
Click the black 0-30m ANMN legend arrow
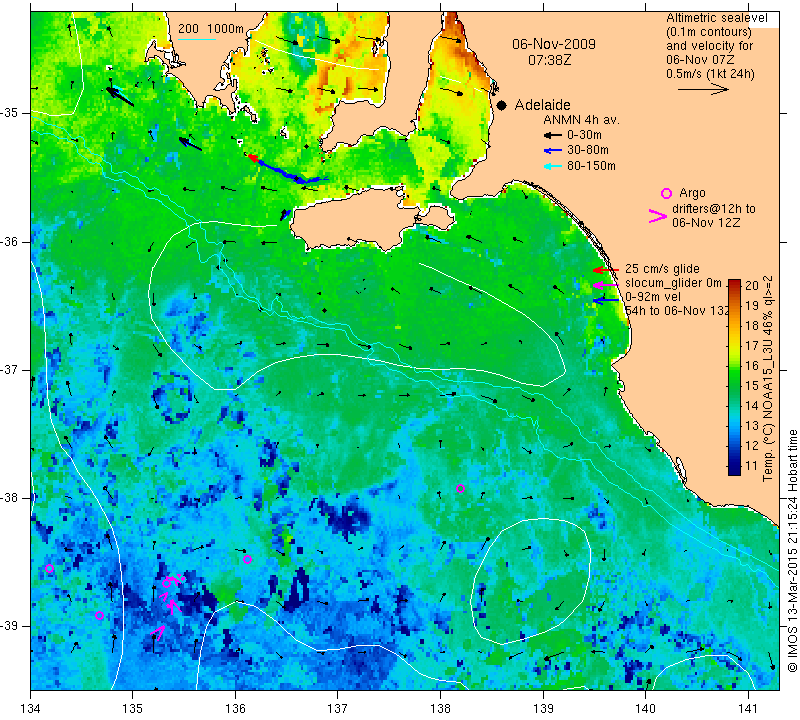point(553,135)
